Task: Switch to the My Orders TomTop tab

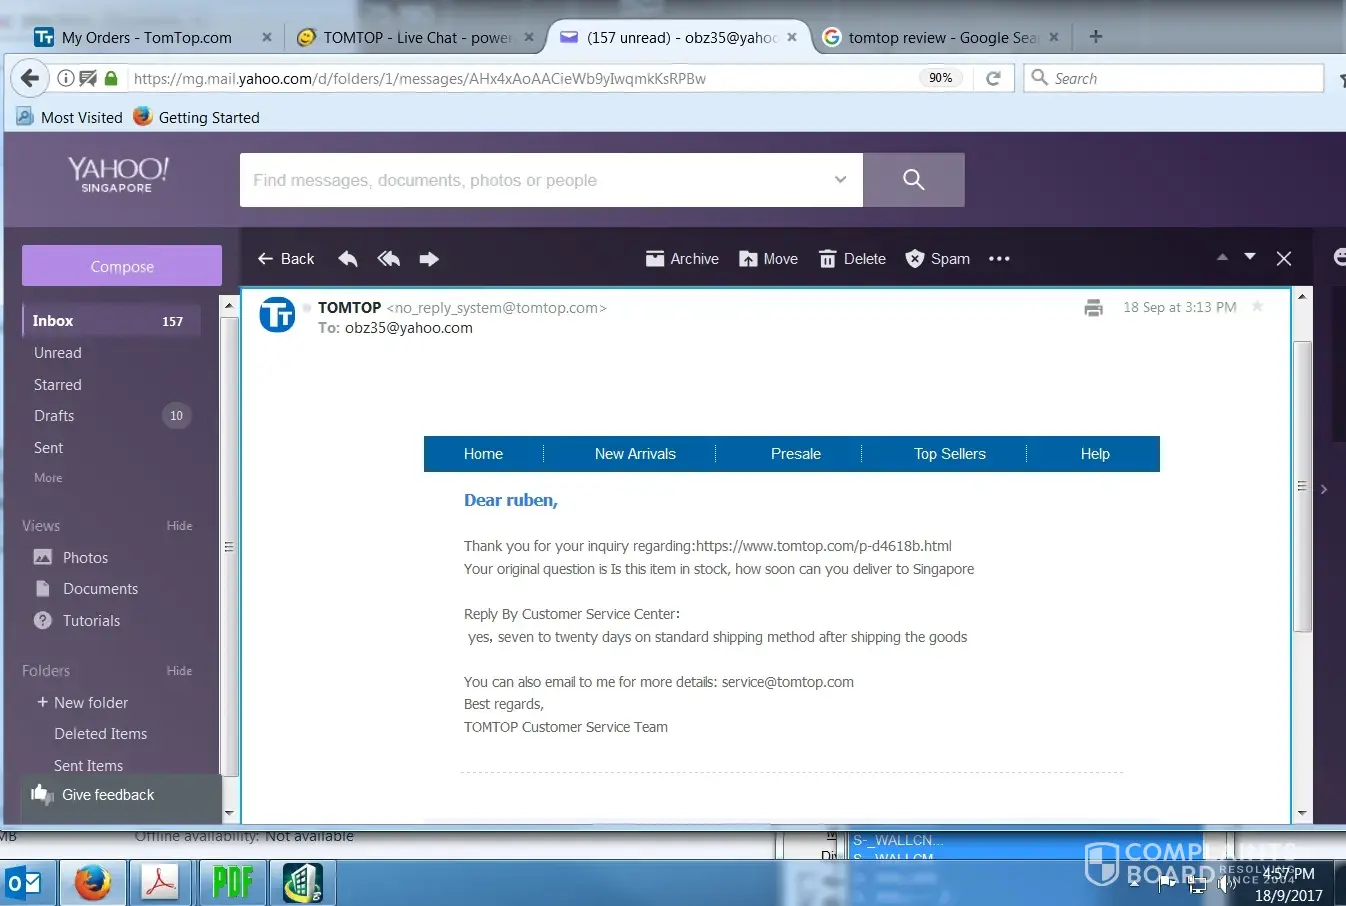Action: pos(146,38)
